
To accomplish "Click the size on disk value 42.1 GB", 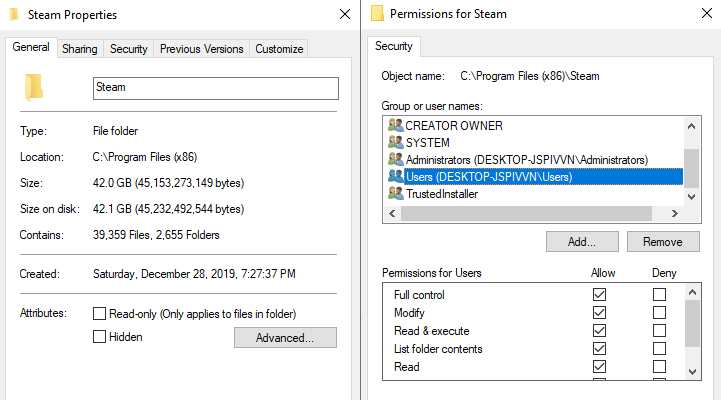I will click(168, 209).
